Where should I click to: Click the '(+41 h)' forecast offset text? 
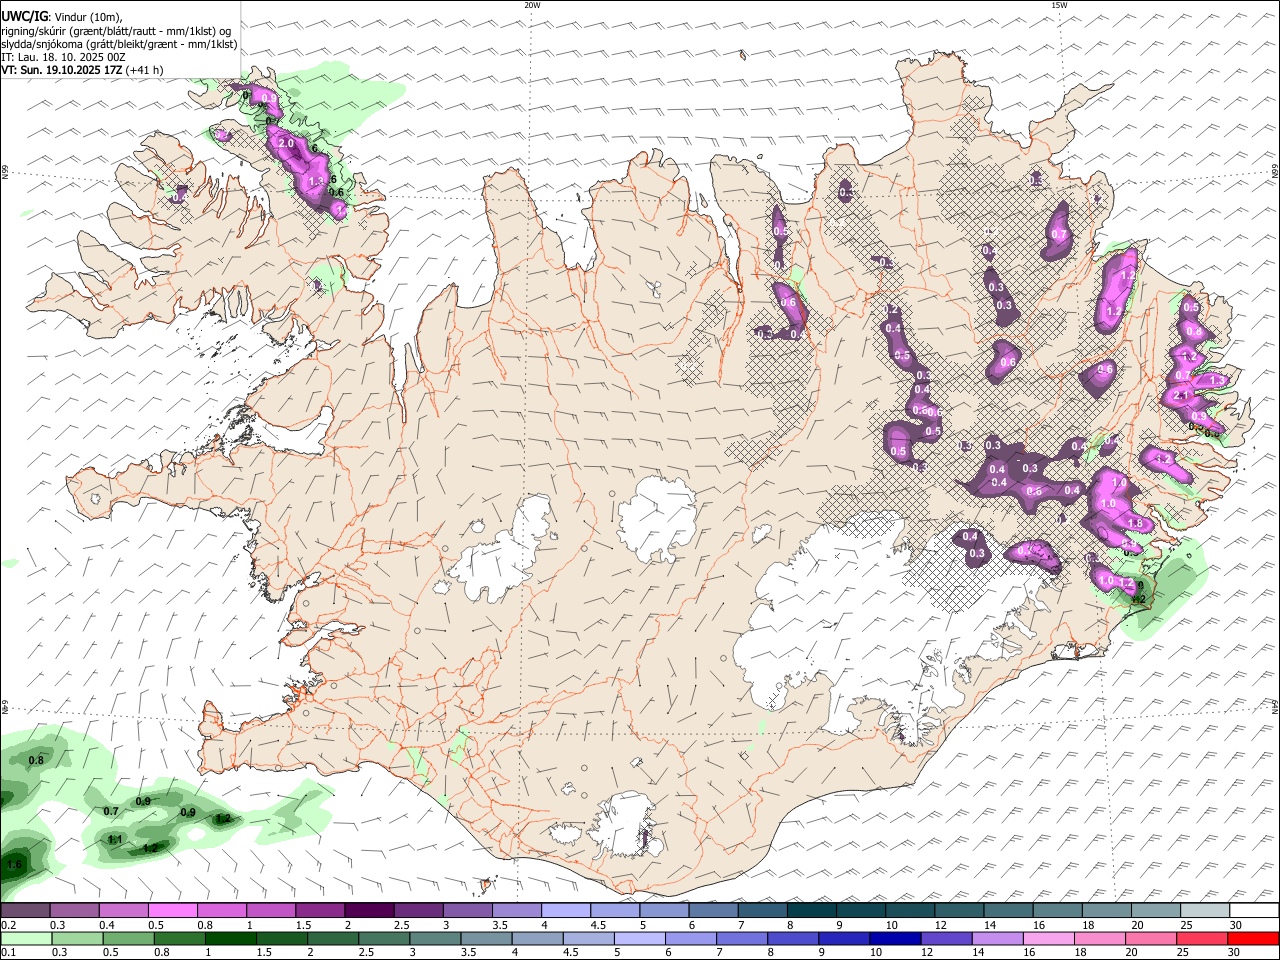tap(145, 70)
